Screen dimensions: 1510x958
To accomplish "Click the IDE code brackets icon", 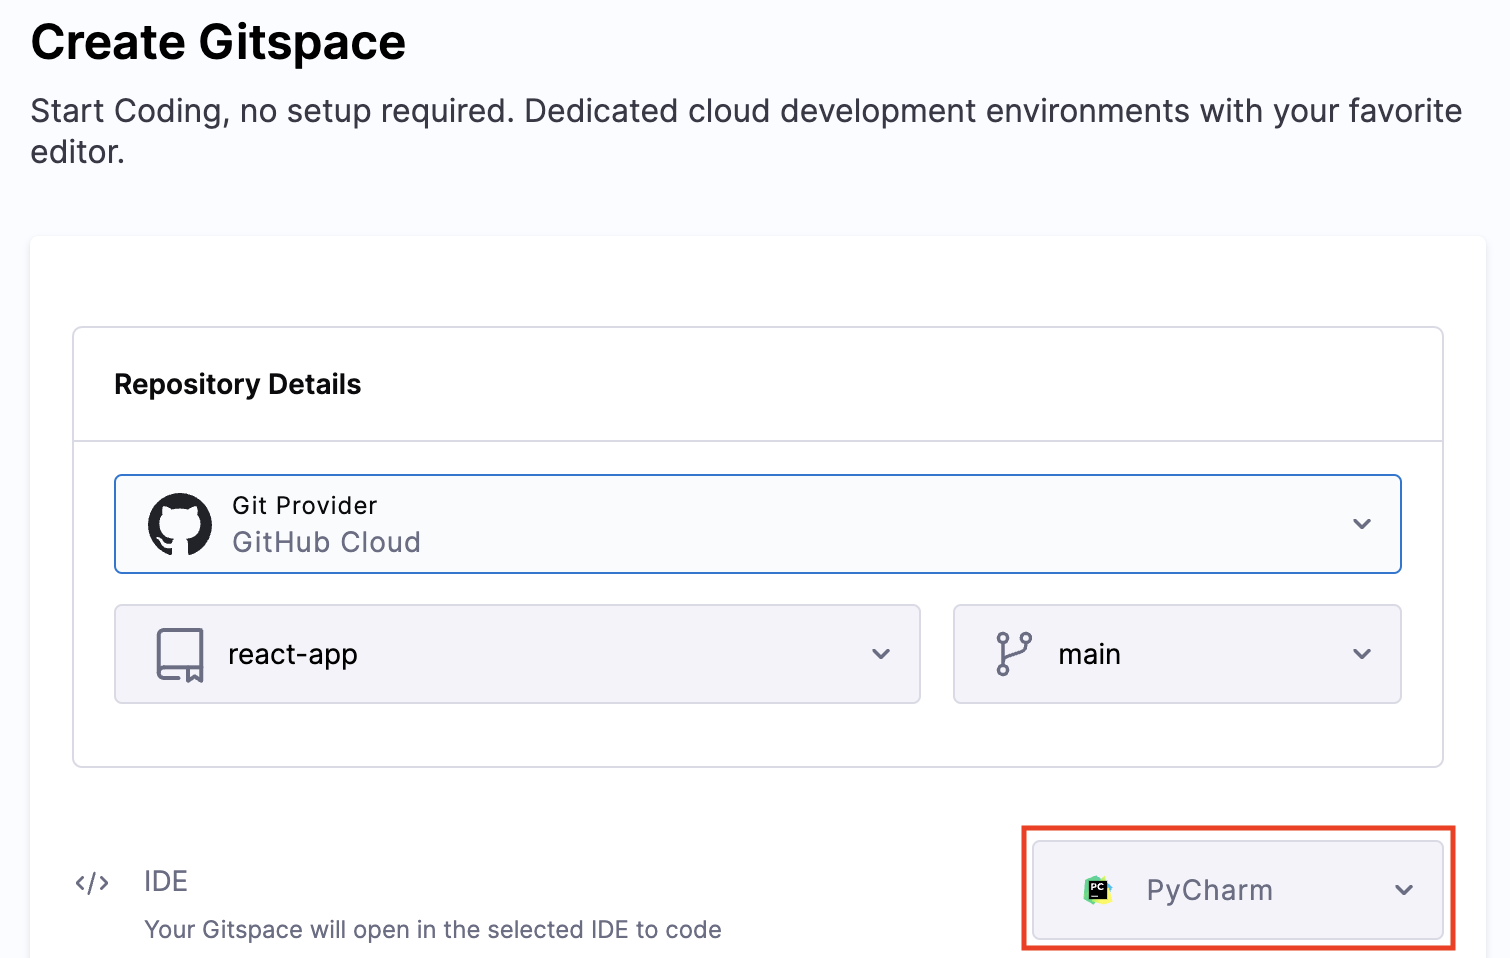I will pos(92,883).
